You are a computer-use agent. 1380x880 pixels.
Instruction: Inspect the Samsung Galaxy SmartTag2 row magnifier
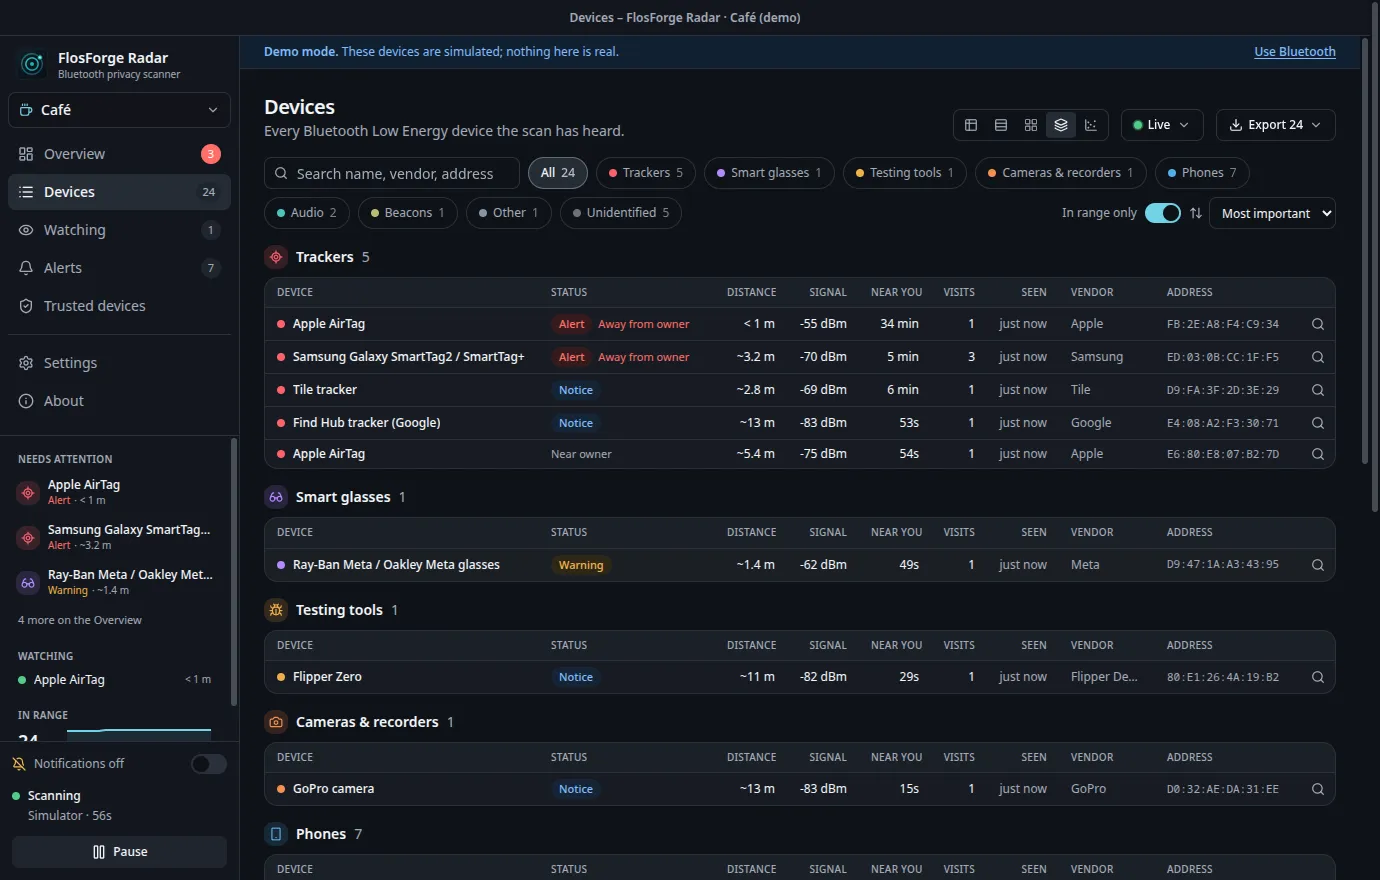click(1317, 357)
